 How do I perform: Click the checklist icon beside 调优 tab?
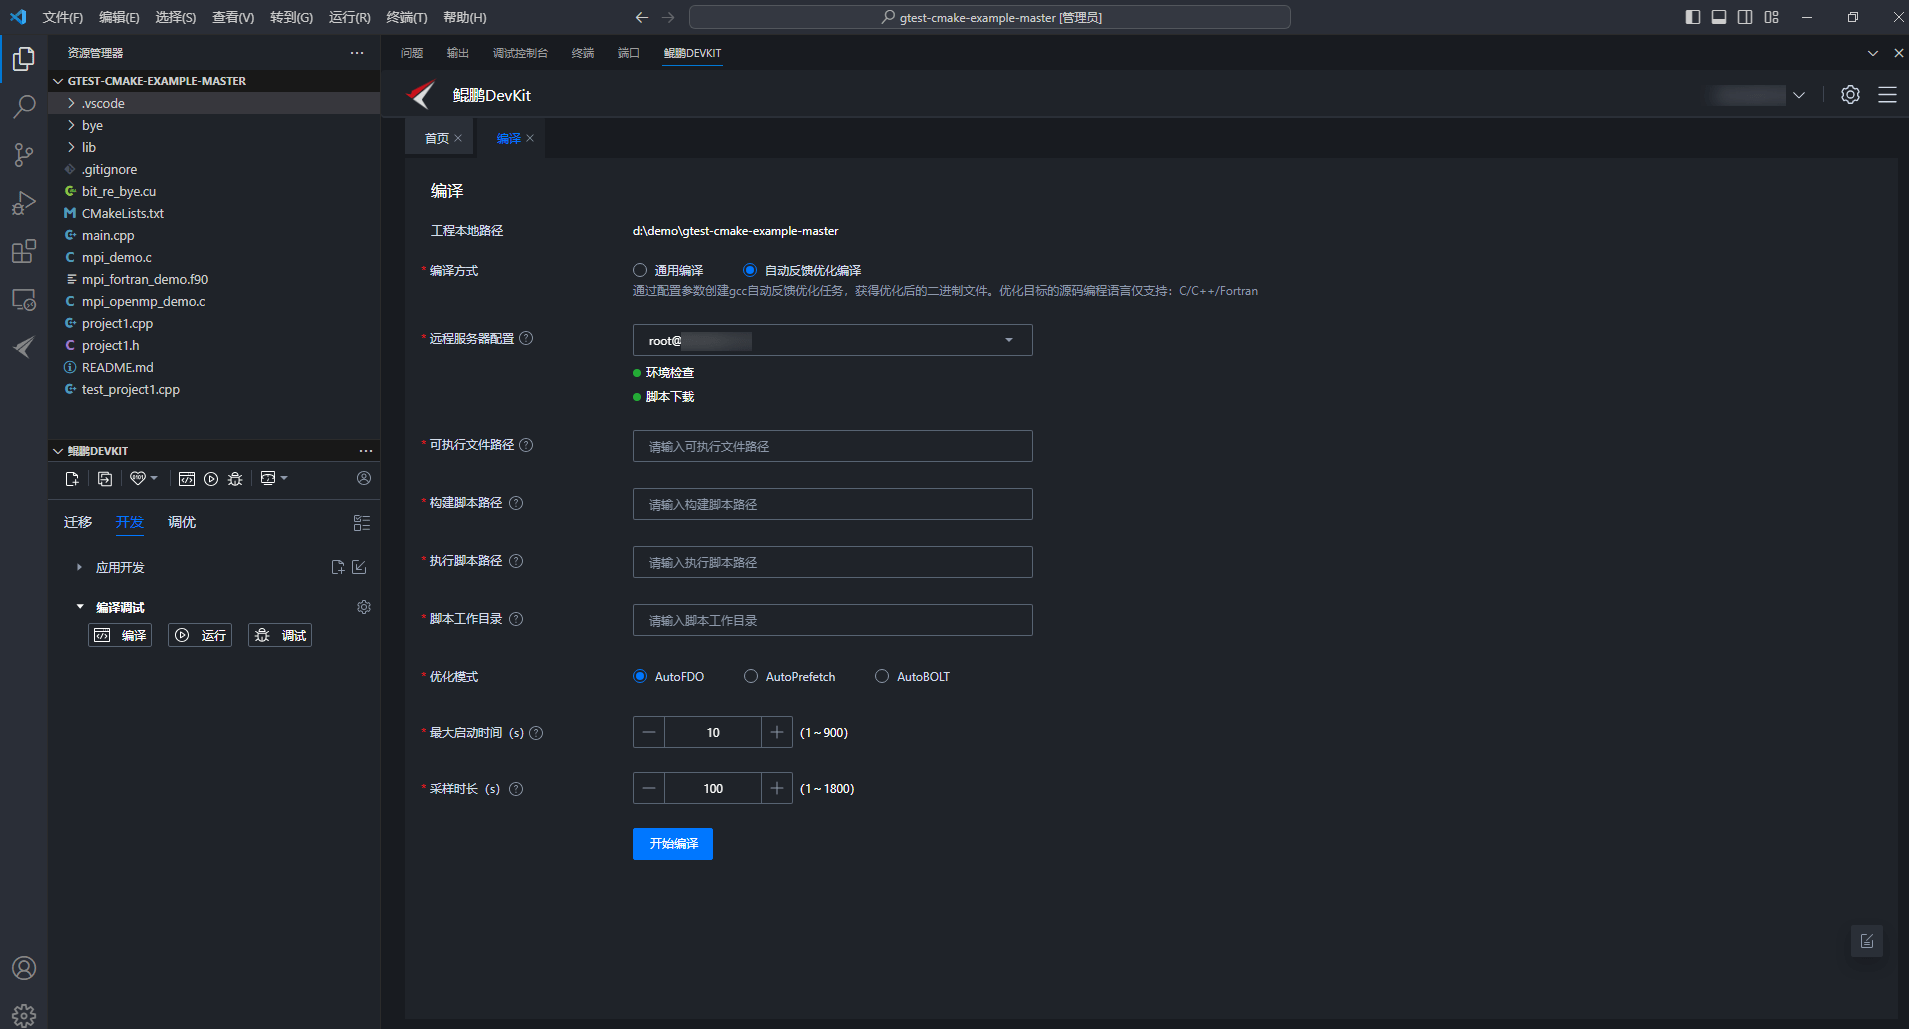point(362,523)
